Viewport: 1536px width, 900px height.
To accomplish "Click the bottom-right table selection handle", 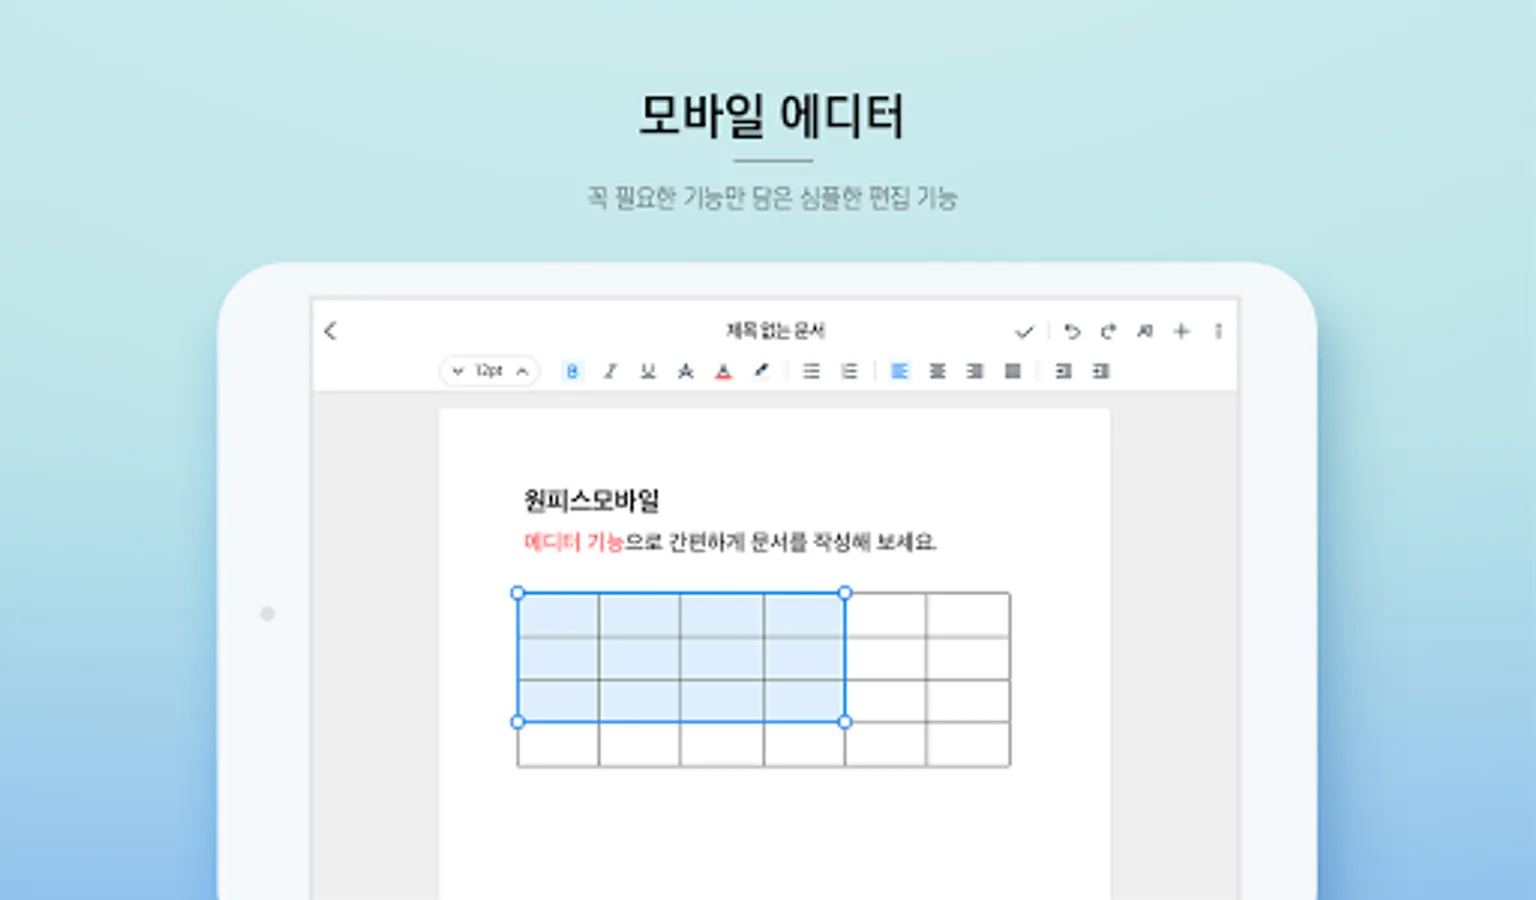I will point(845,722).
